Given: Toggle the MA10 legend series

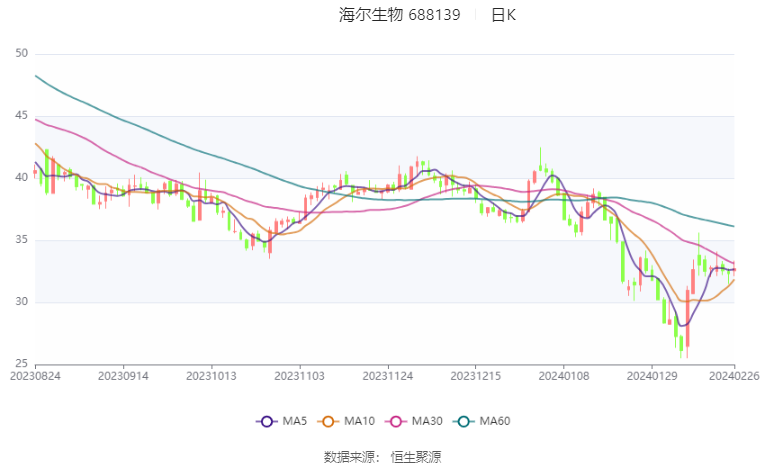Looking at the screenshot, I should coord(346,421).
